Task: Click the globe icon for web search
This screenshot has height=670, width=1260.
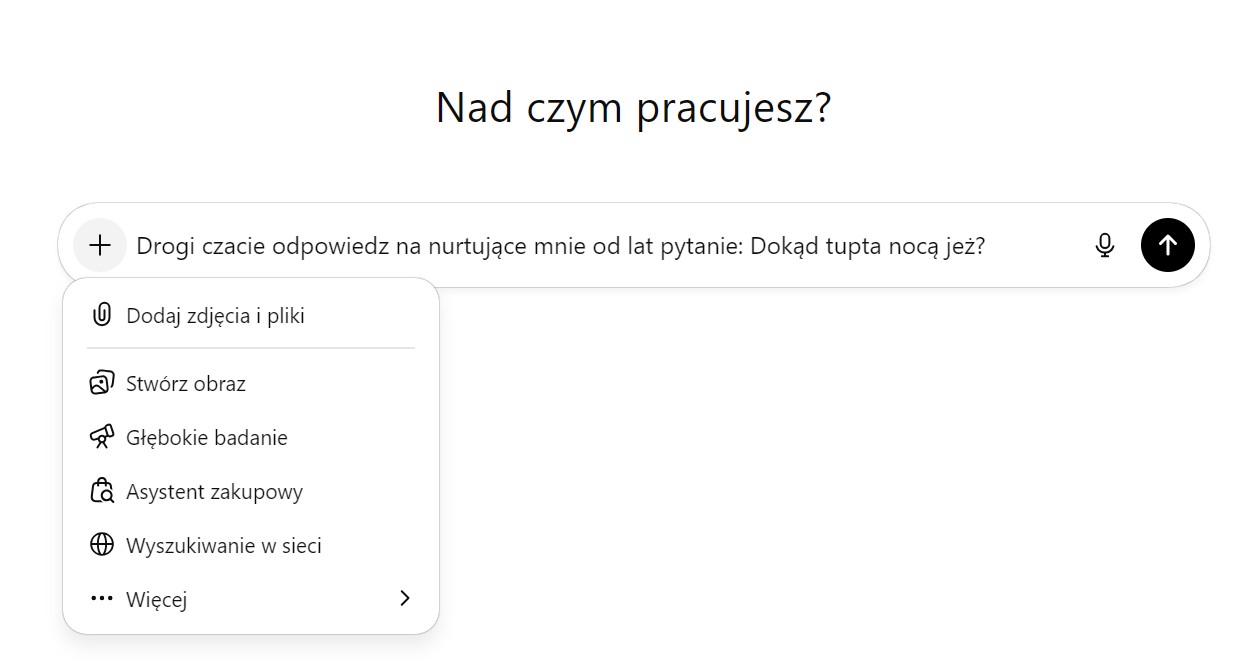Action: [101, 546]
